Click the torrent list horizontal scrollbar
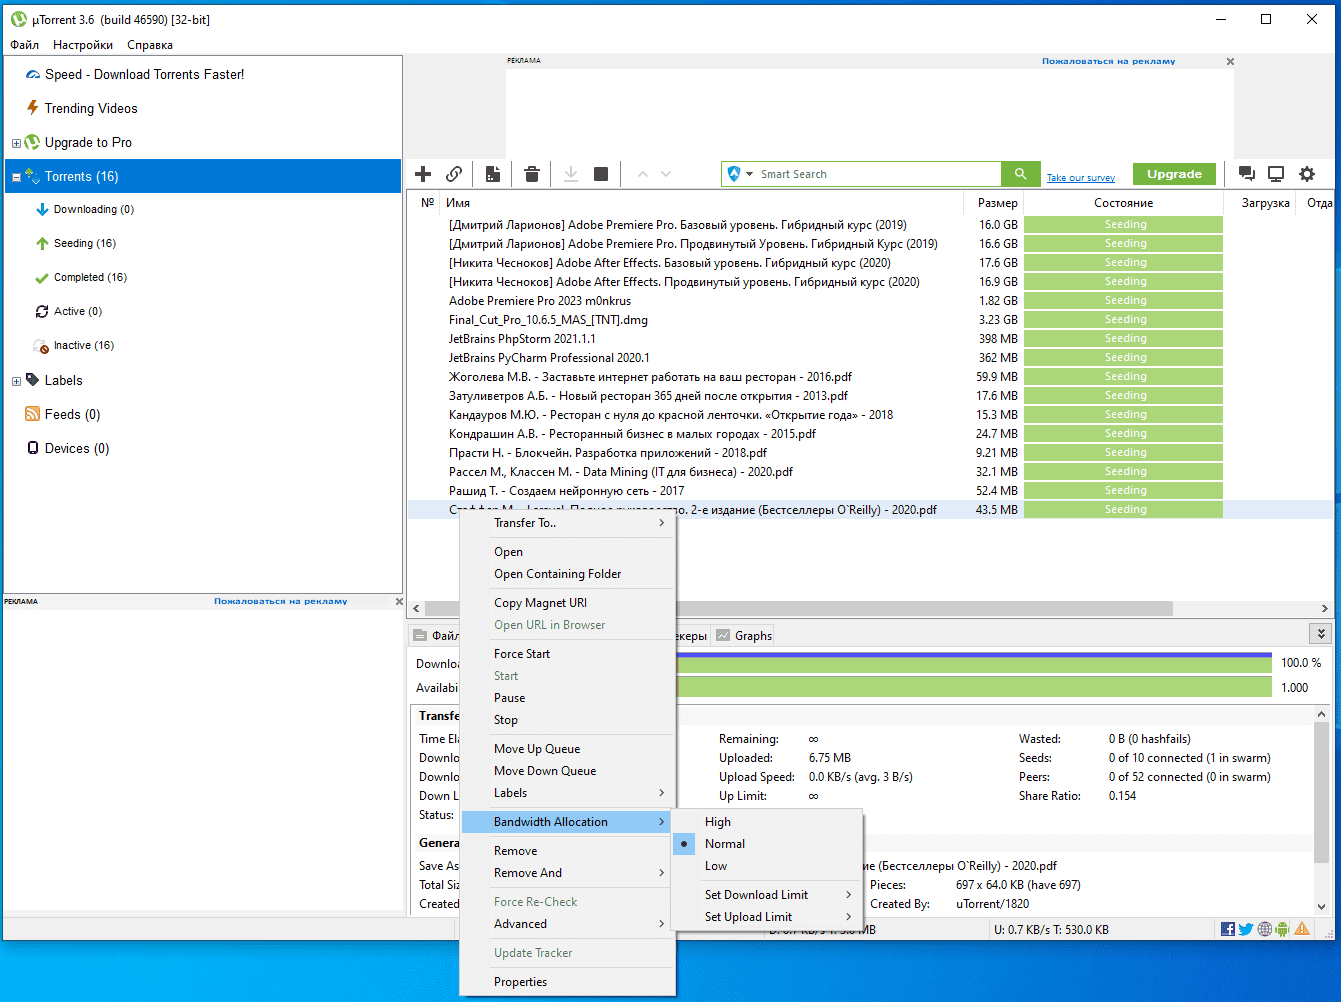This screenshot has height=1002, width=1341. coord(799,608)
